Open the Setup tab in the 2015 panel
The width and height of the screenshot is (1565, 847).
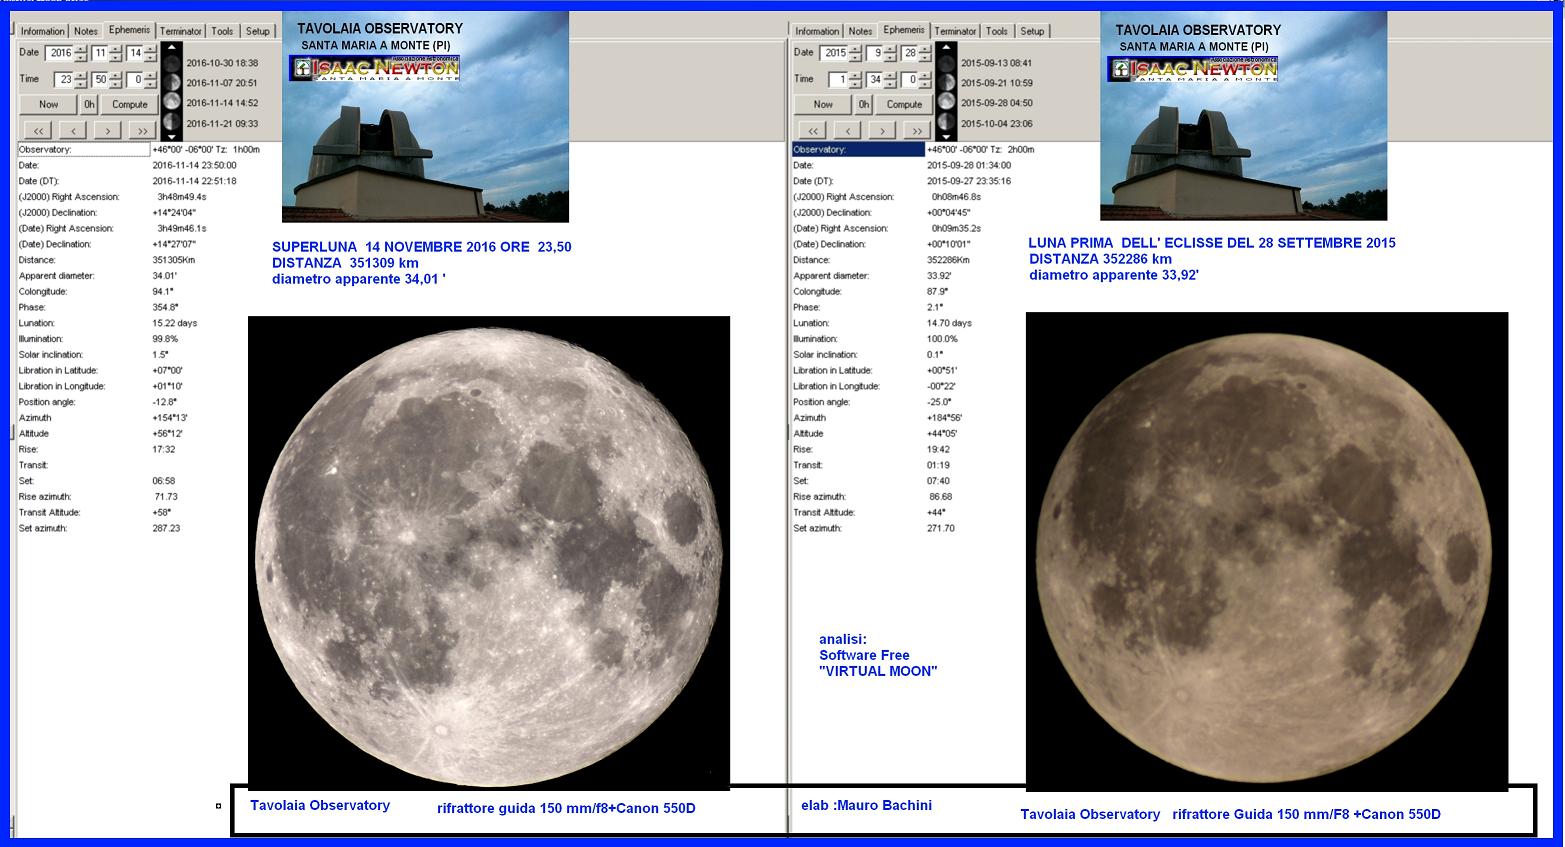(1032, 31)
